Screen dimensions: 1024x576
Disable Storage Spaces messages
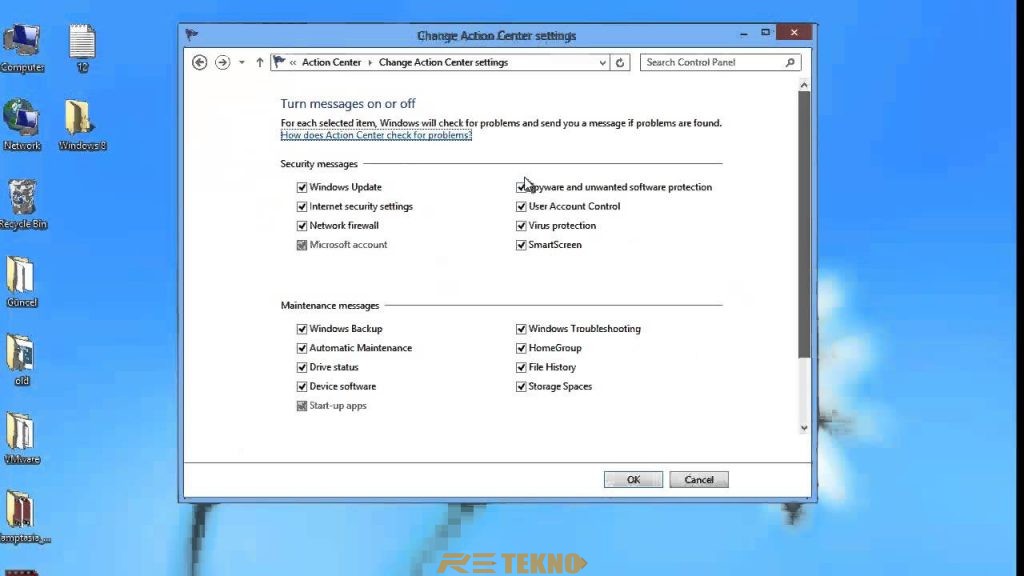520,387
